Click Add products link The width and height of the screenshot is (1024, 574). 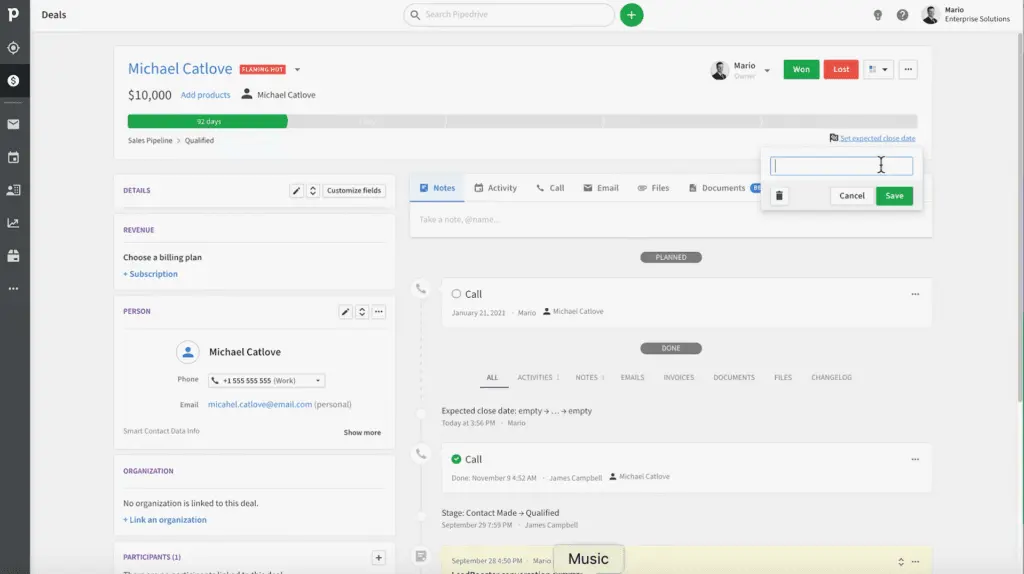tap(205, 95)
